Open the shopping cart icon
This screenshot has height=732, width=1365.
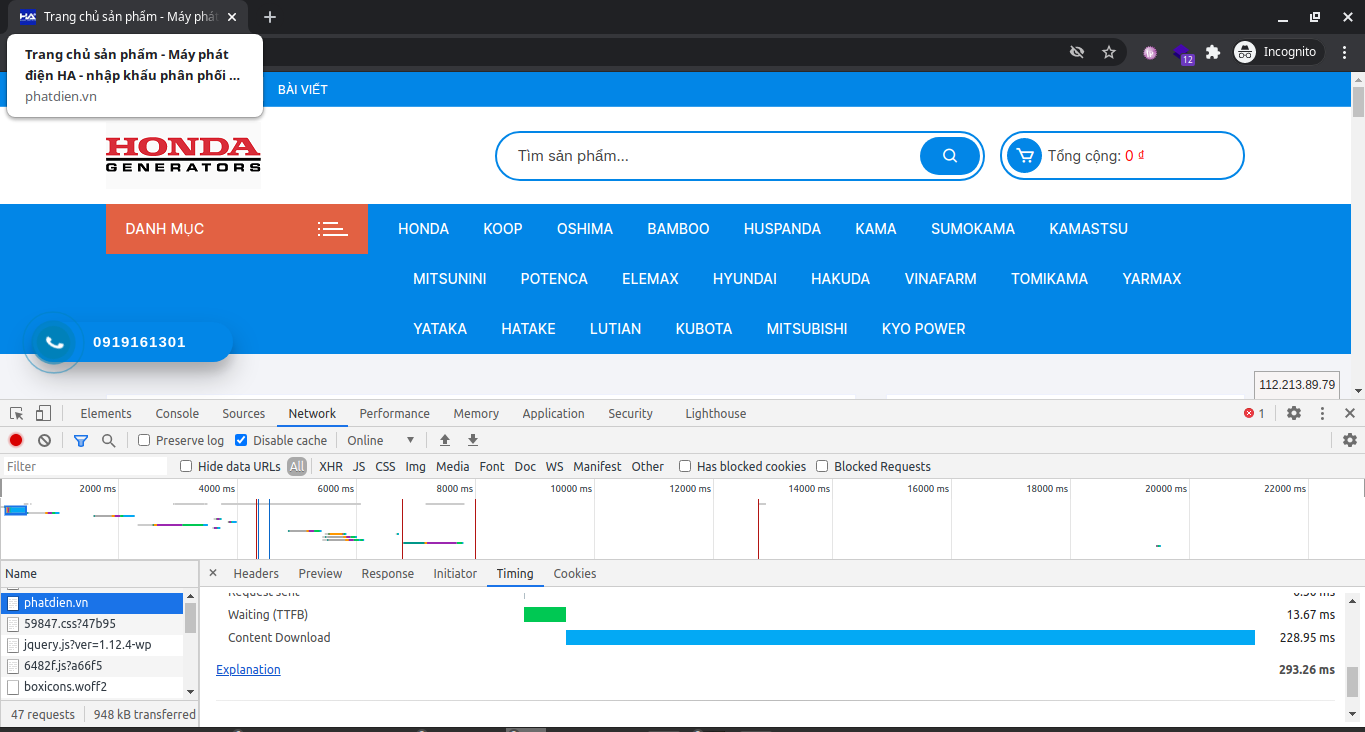(x=1023, y=156)
